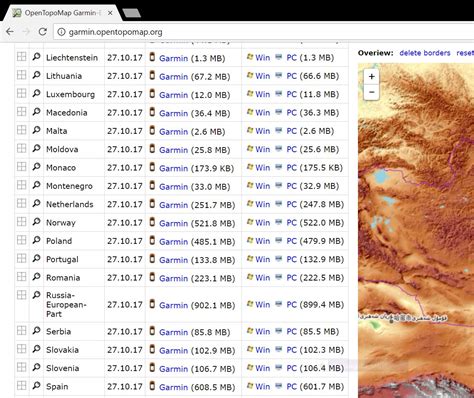The width and height of the screenshot is (474, 398).
Task: Click the grid icon for Malta
Action: tap(22, 130)
